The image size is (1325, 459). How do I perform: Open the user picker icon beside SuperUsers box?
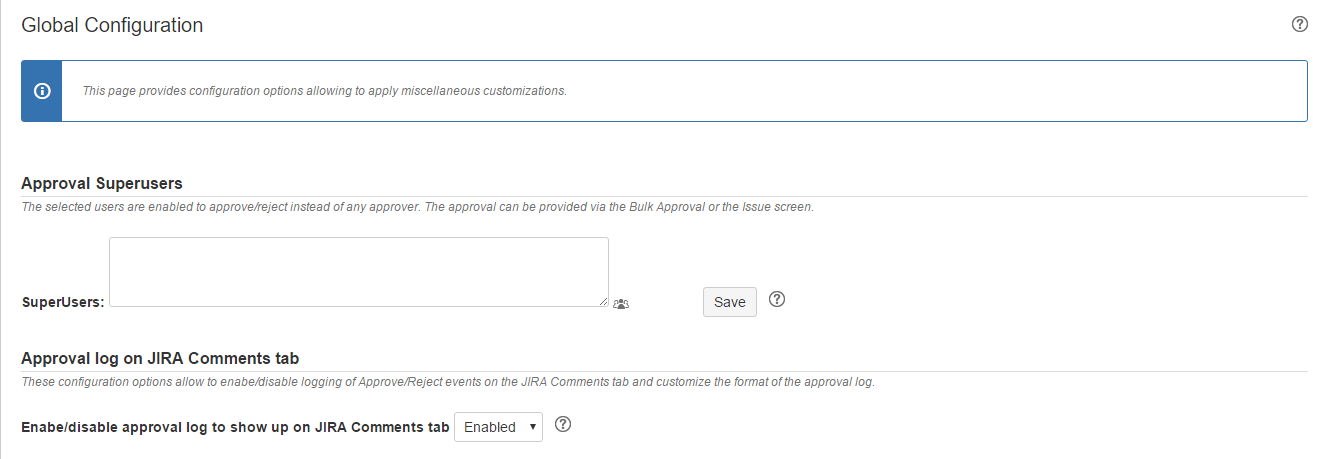coord(621,303)
